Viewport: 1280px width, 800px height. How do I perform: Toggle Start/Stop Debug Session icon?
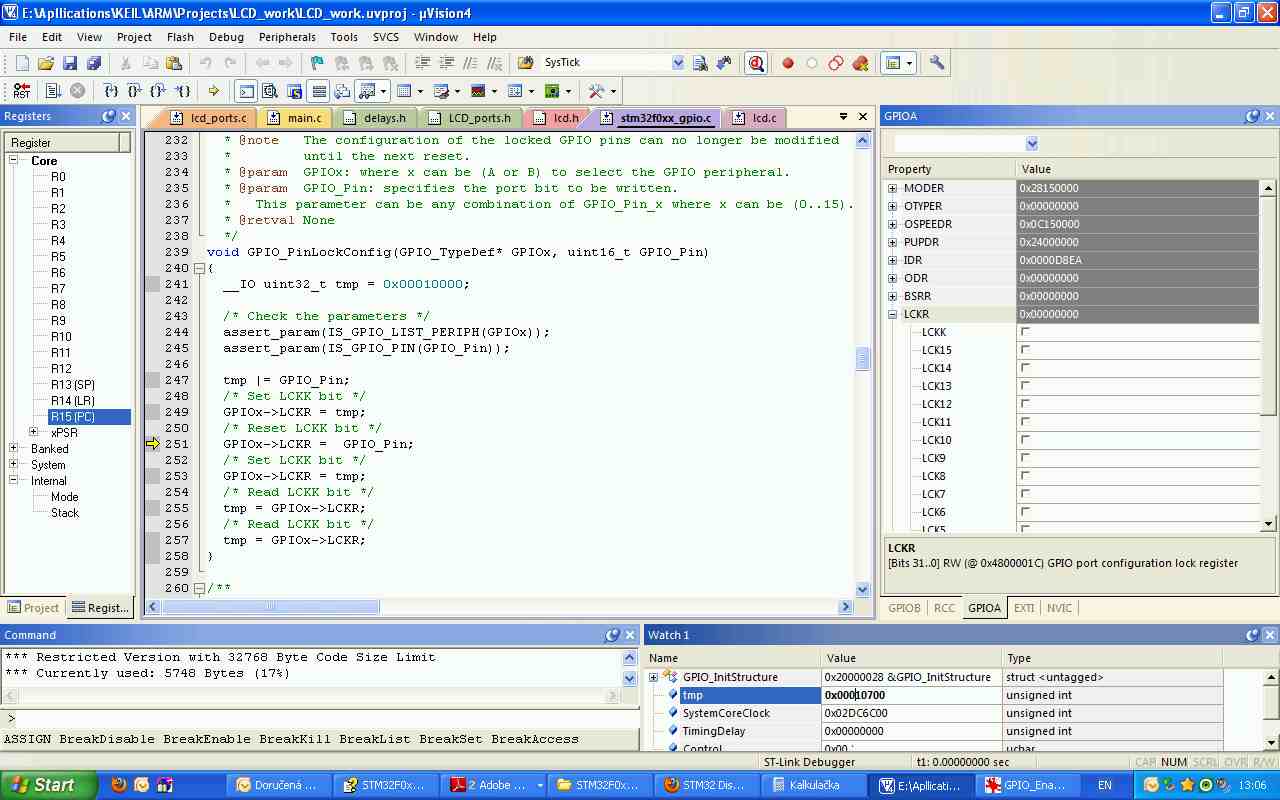756,63
